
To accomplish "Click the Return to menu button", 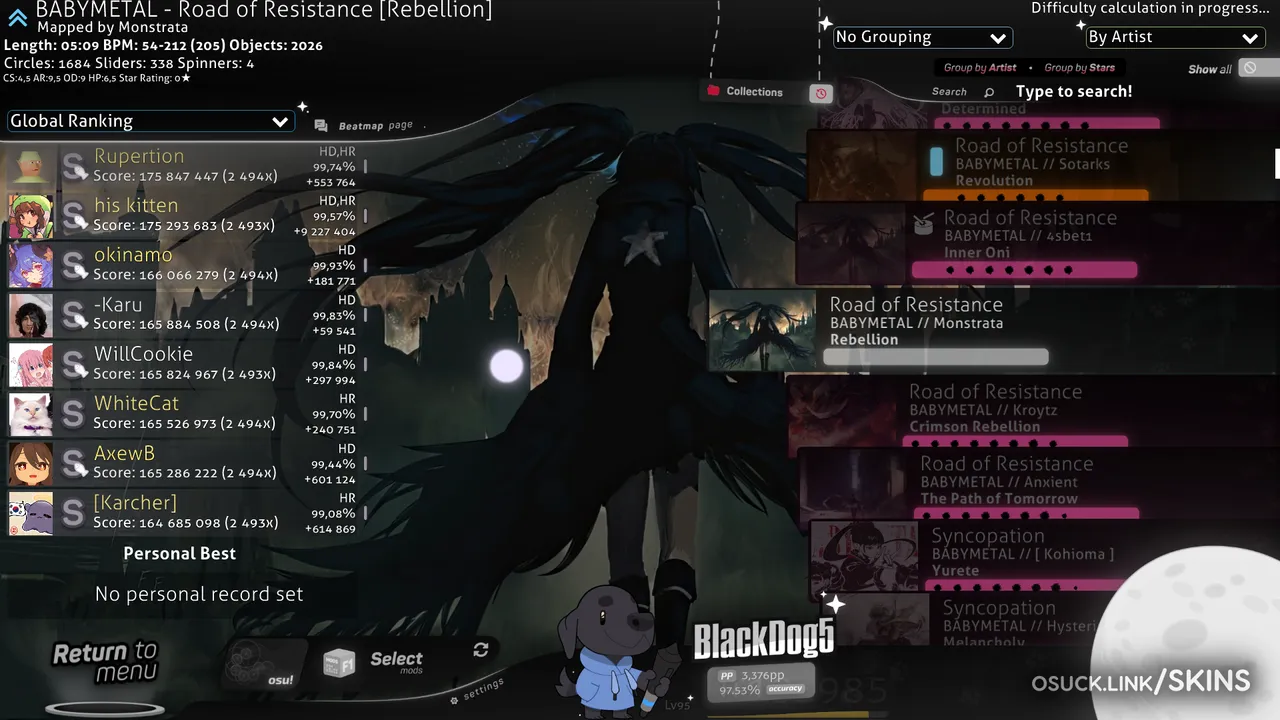I will 105,662.
